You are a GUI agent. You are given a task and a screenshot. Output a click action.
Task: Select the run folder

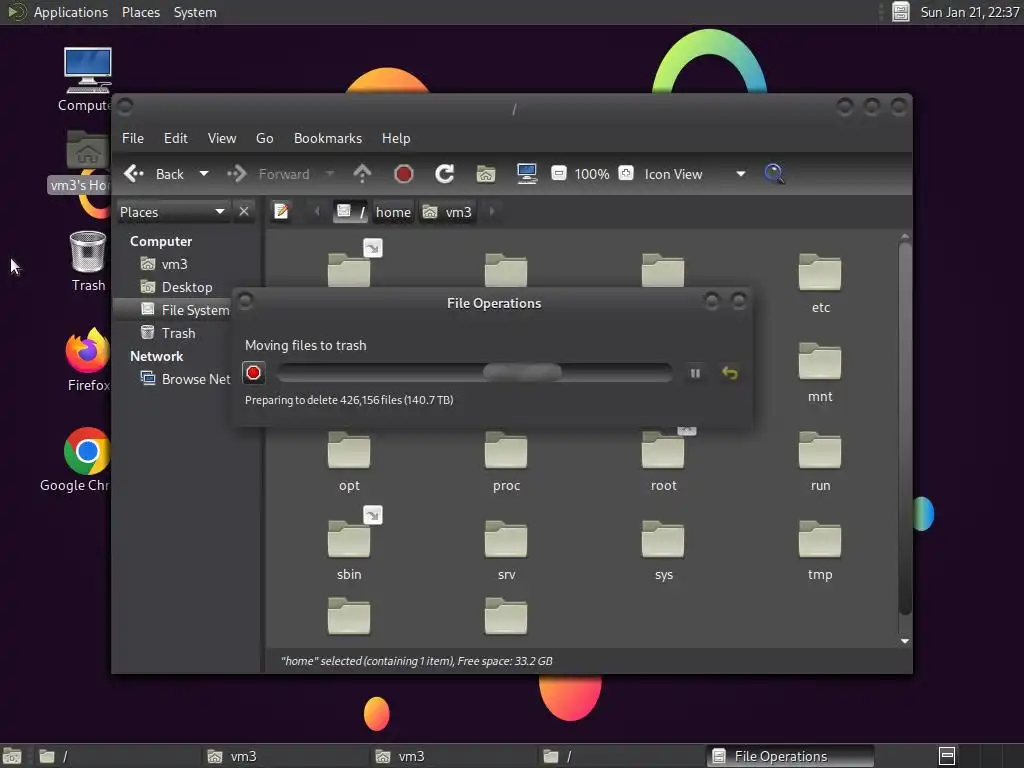tap(820, 460)
